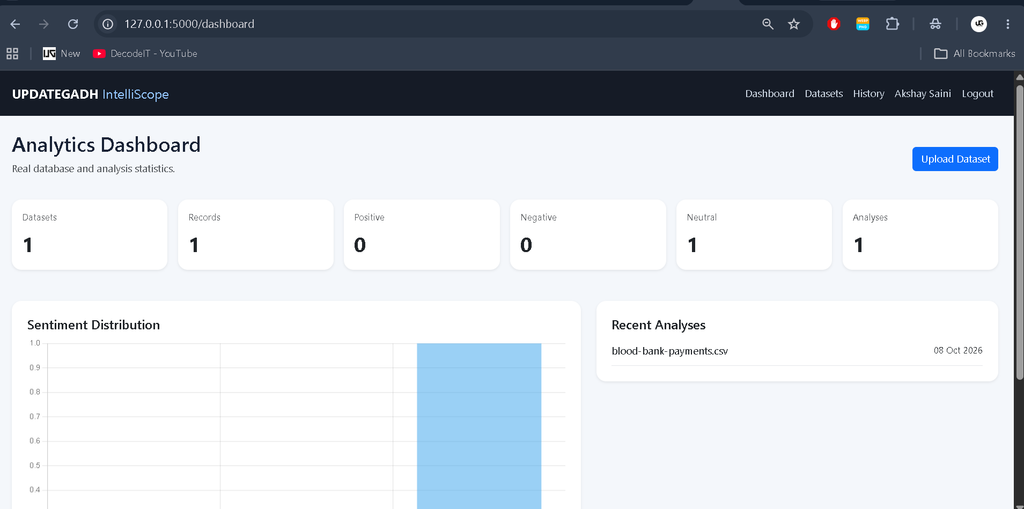Image resolution: width=1024 pixels, height=509 pixels.
Task: Reload the page with the refresh icon
Action: [73, 24]
